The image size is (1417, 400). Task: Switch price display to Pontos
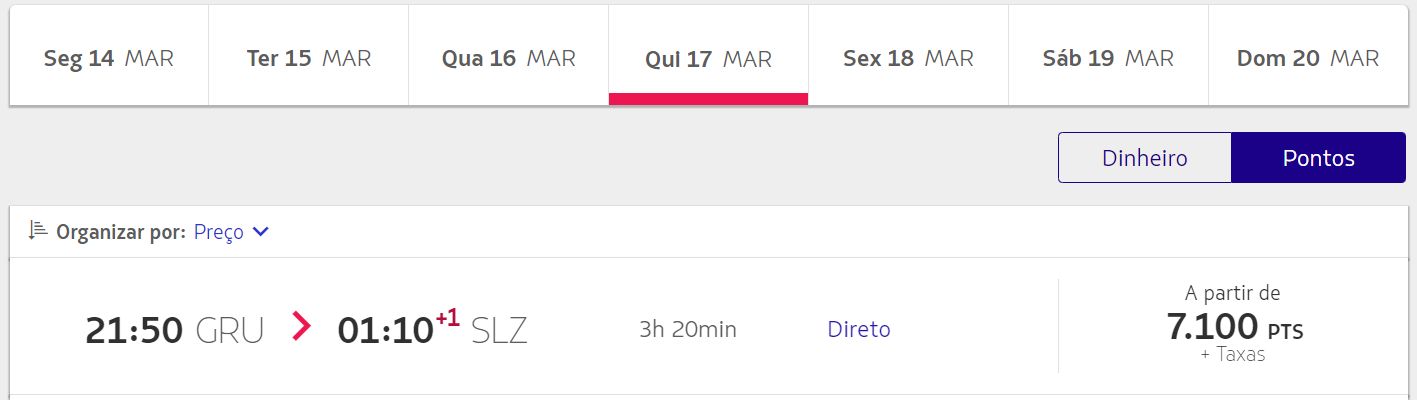point(1318,158)
